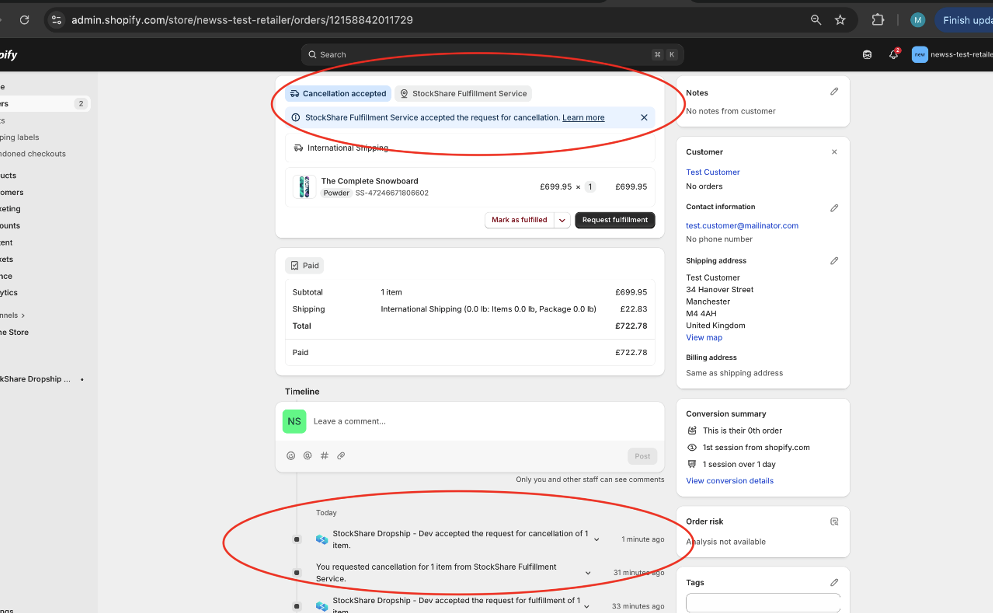Click the mention (@) icon in comment box
This screenshot has width=993, height=613.
coord(307,456)
